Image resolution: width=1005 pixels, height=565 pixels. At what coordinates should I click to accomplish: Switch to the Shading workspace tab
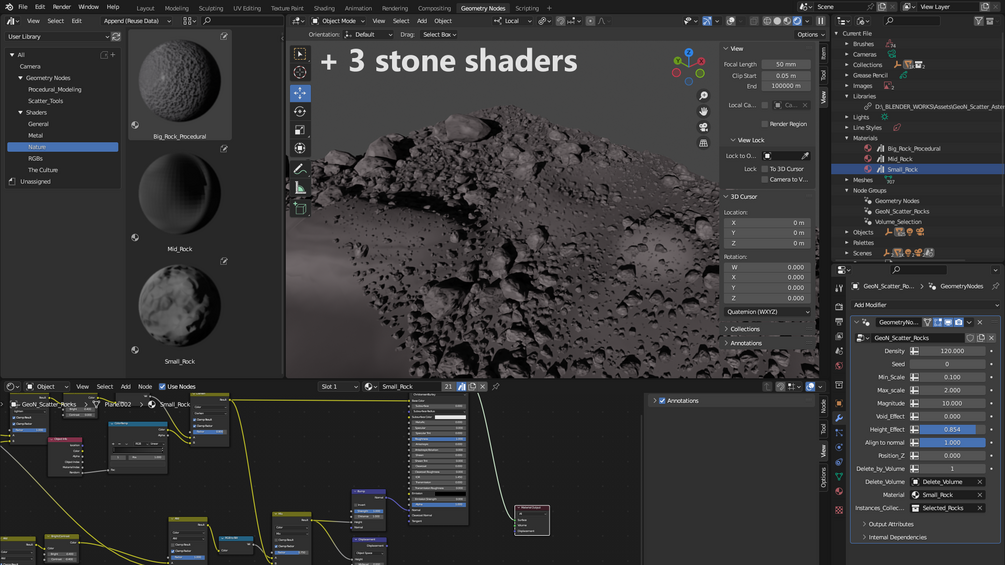[x=324, y=8]
